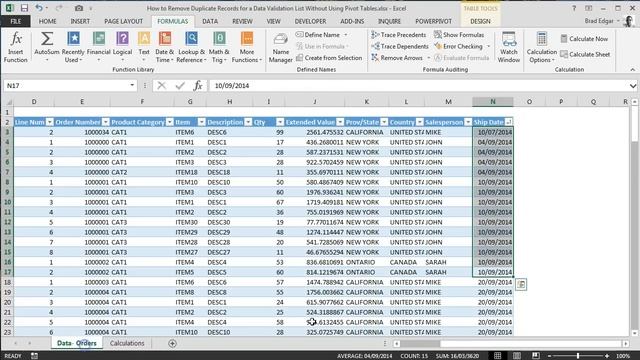Open Order Number column filter
The height and width of the screenshot is (360, 640).
106,122
